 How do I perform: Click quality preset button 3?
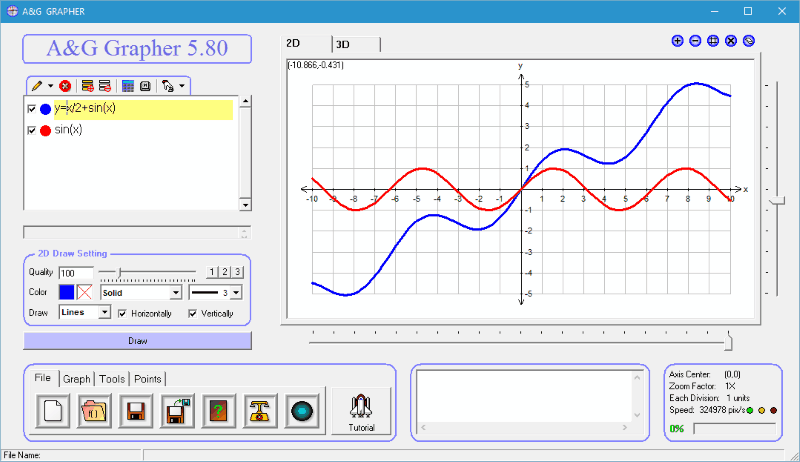237,272
